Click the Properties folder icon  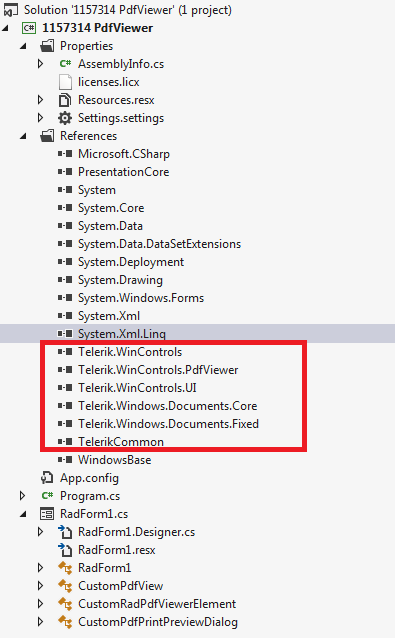47,46
